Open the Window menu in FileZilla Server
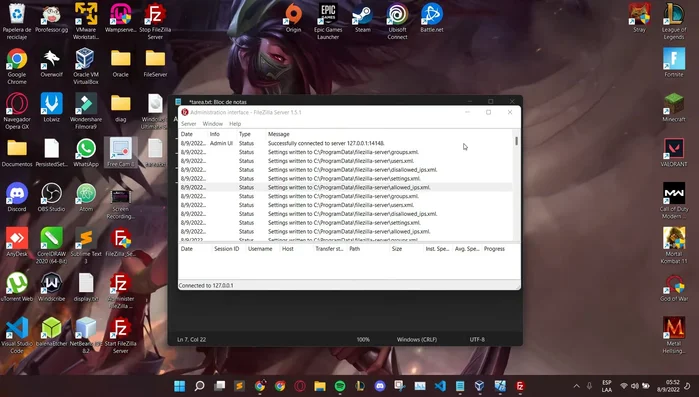This screenshot has width=699, height=397. (x=213, y=124)
